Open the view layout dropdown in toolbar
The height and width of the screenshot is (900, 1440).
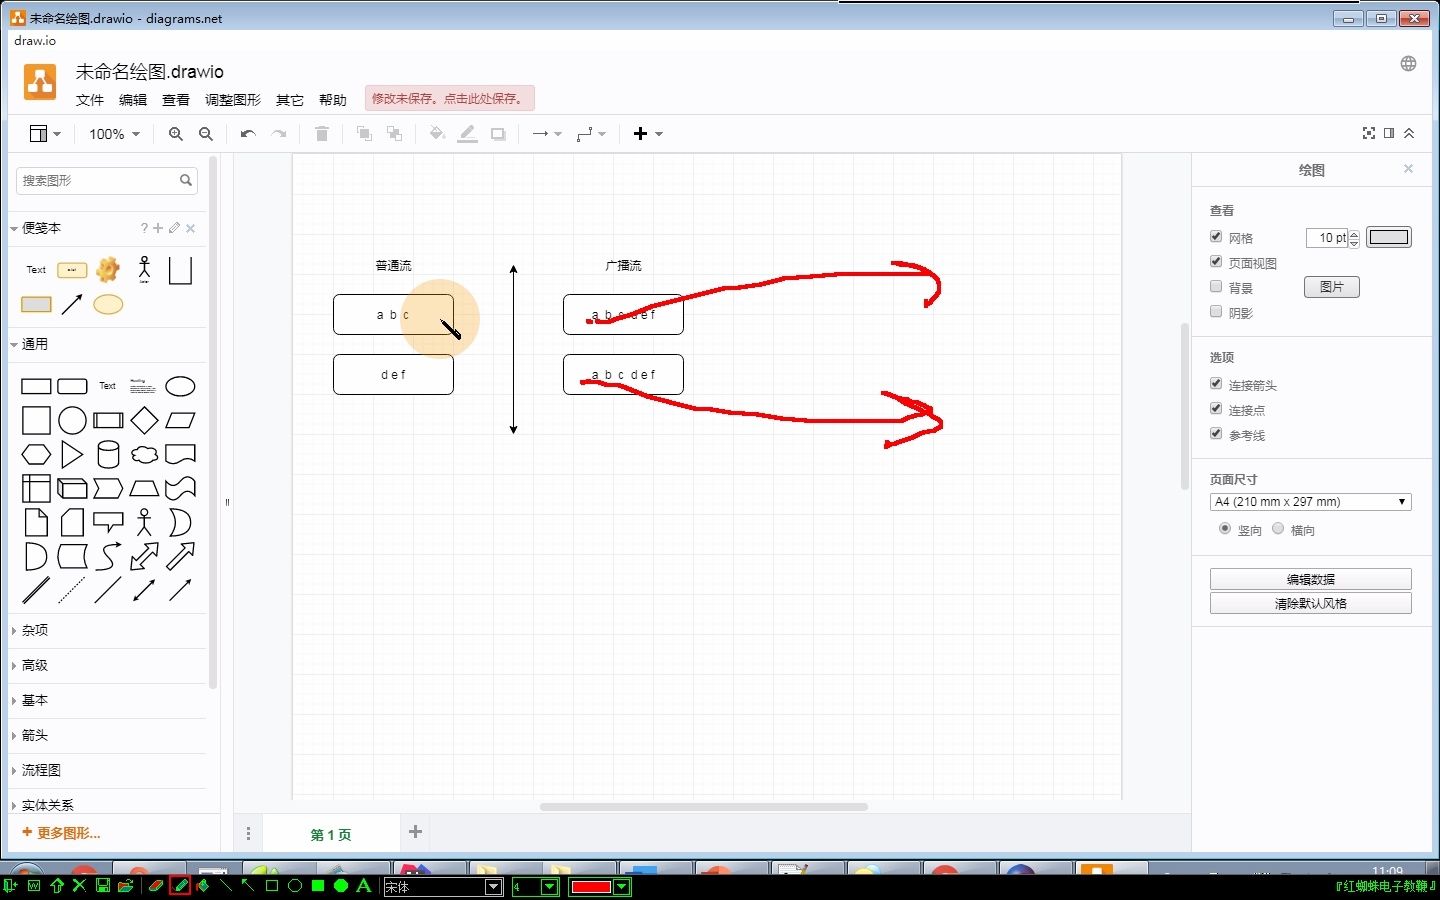tap(45, 134)
